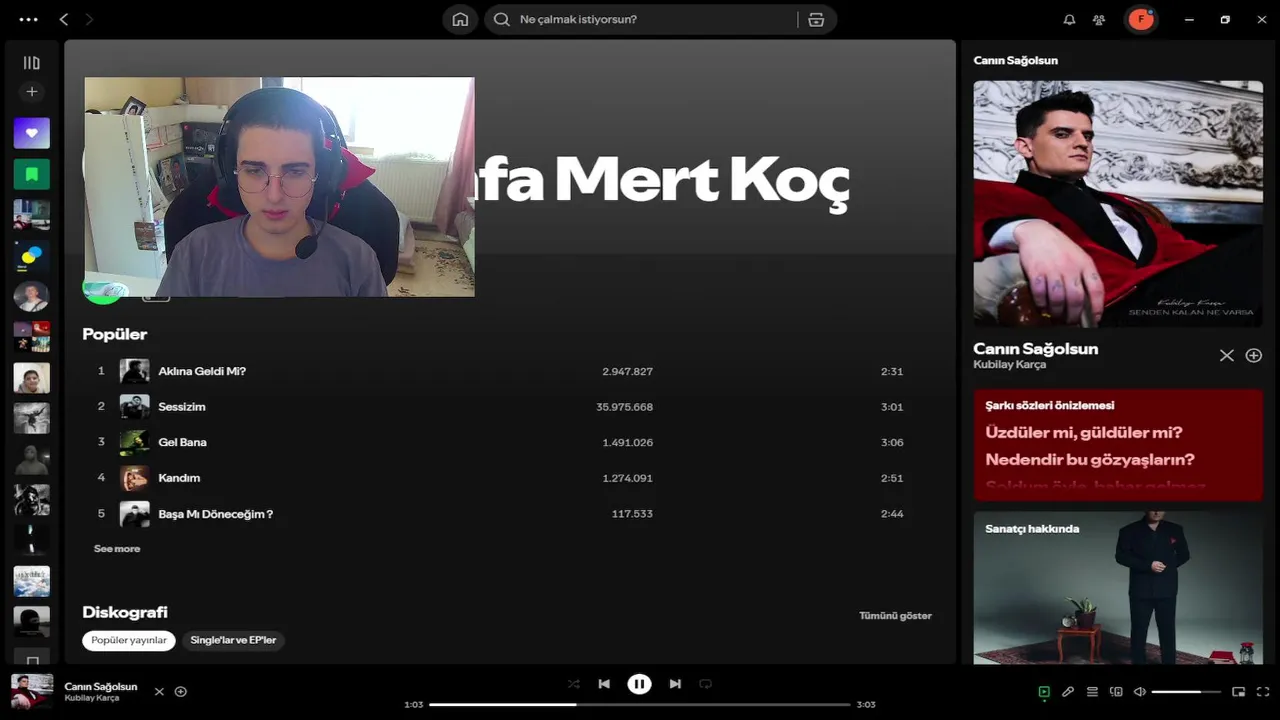This screenshot has width=1280, height=720.
Task: Select the song Sessizim
Action: tap(182, 407)
